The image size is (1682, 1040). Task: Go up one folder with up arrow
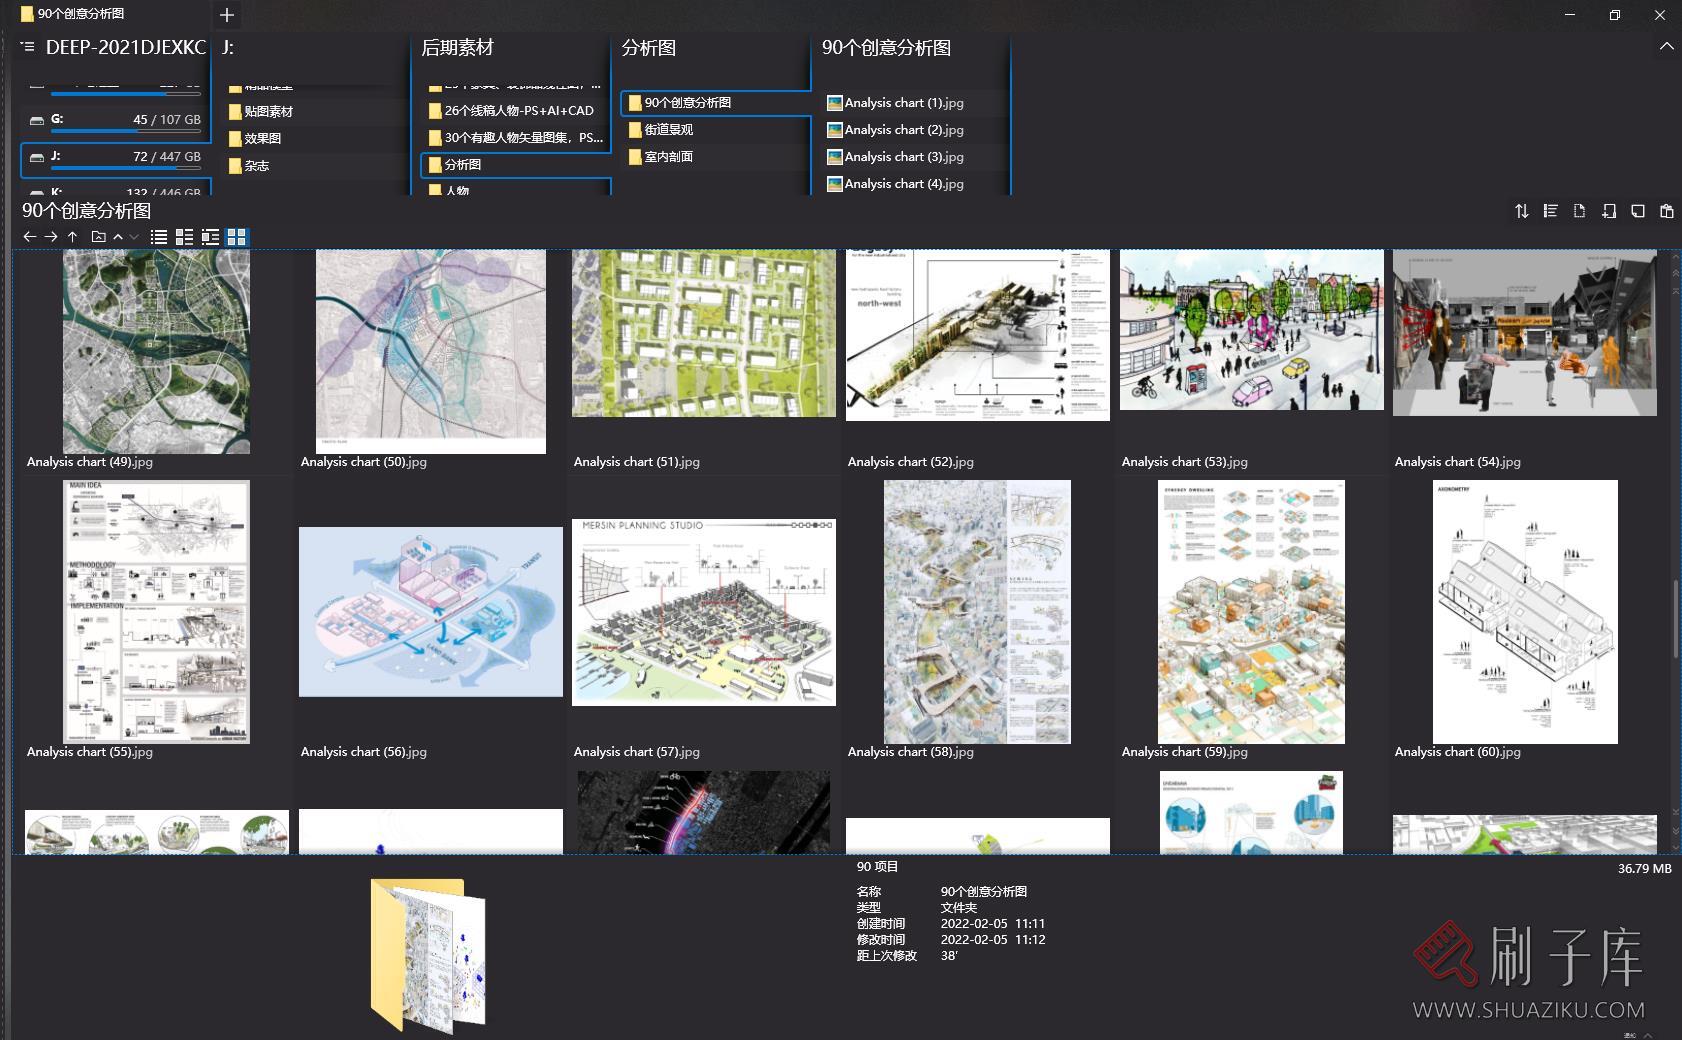[72, 237]
